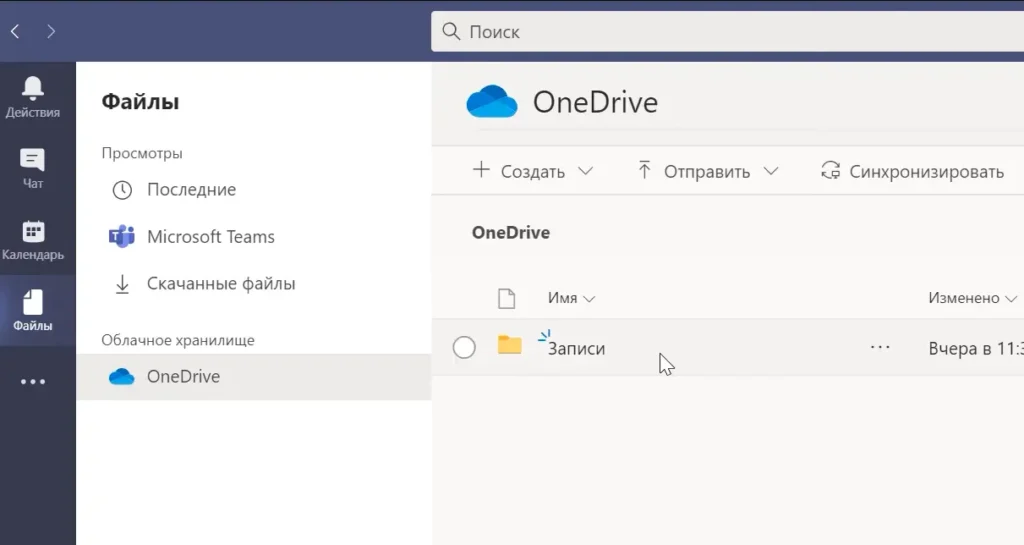This screenshot has width=1024, height=545.
Task: Open the Календарь section
Action: (x=33, y=240)
